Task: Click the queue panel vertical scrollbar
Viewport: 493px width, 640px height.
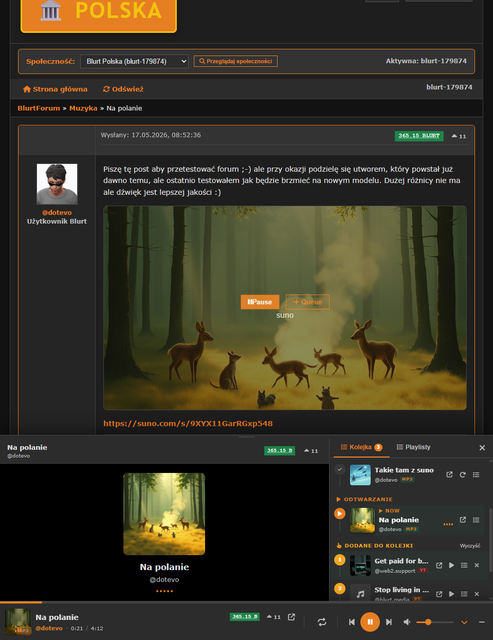Action: (490, 541)
